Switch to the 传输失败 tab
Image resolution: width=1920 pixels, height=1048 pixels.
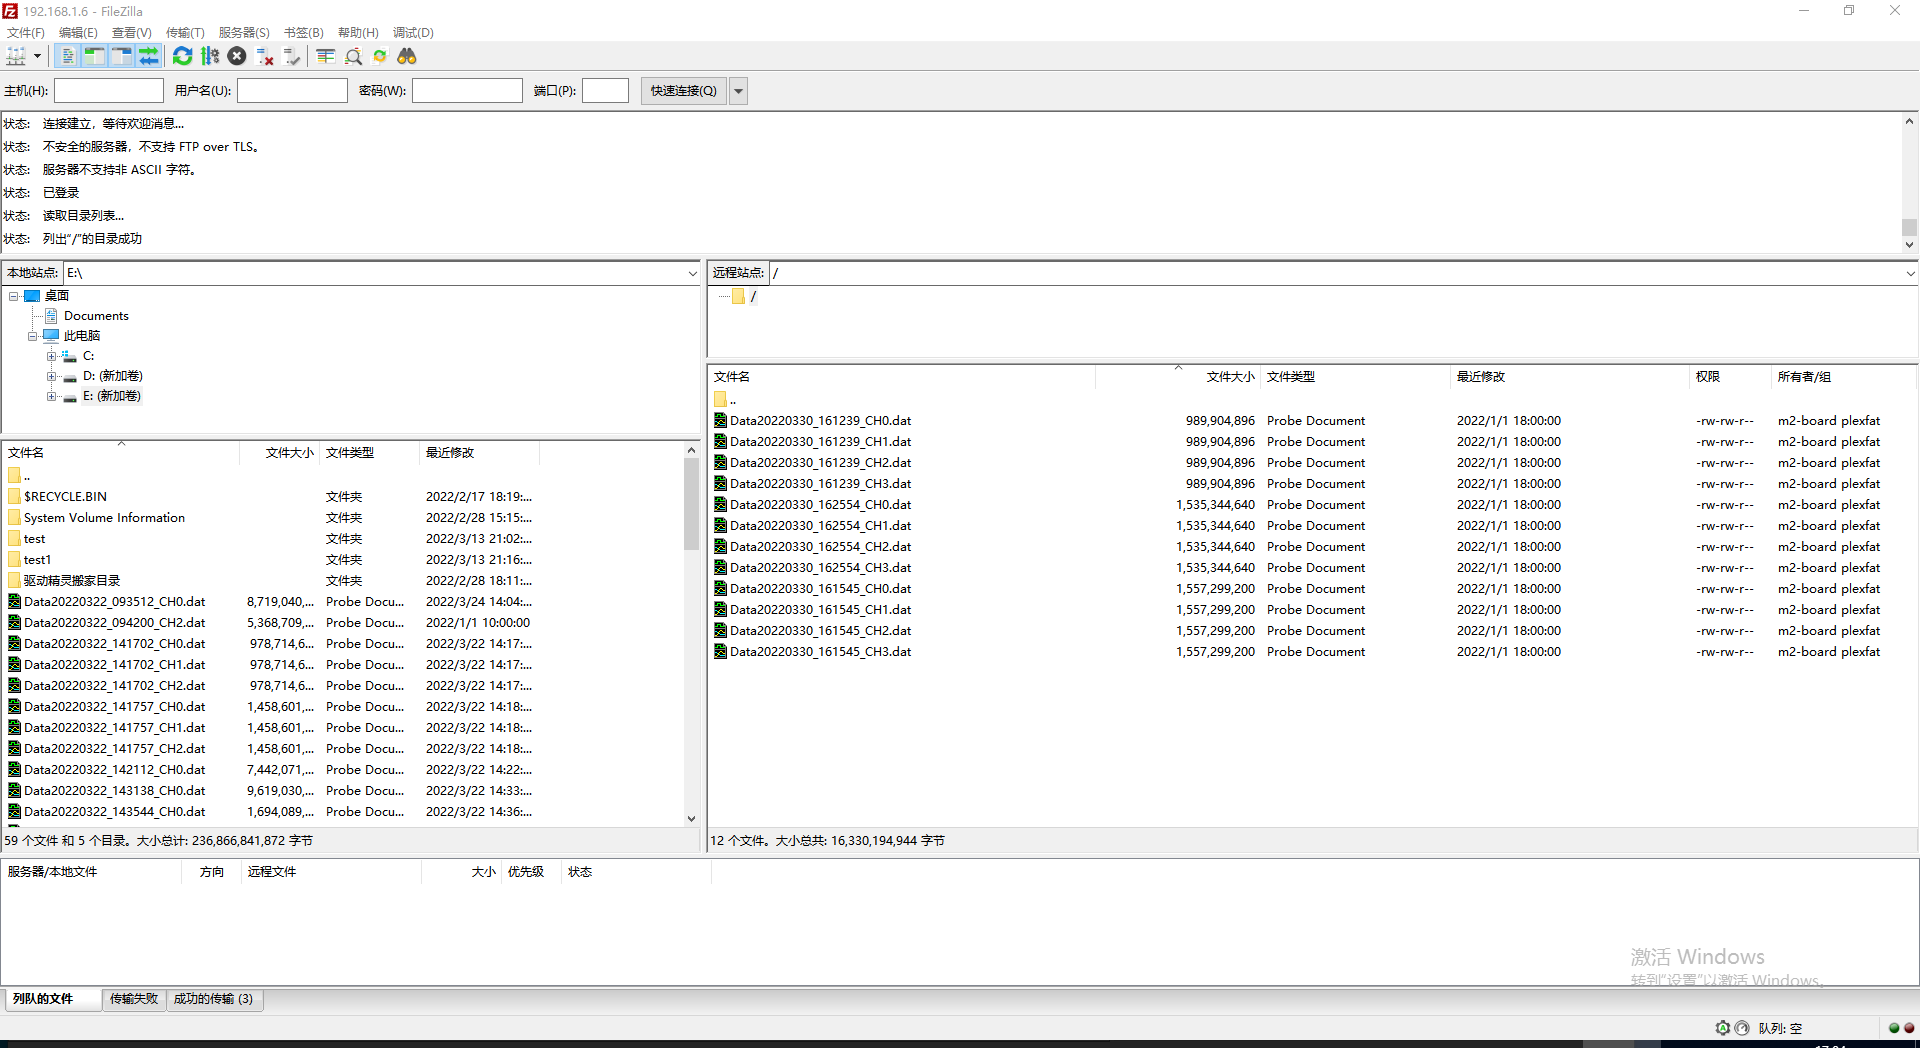(x=134, y=999)
